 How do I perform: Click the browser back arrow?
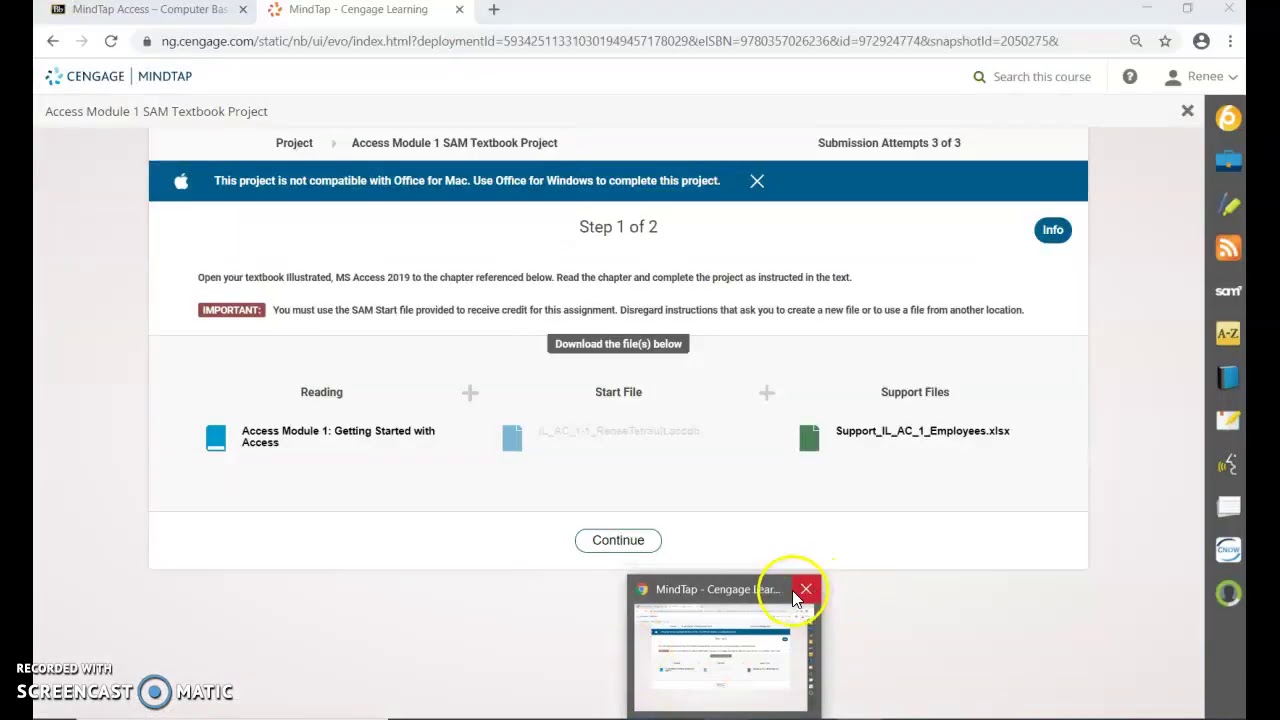(x=53, y=41)
